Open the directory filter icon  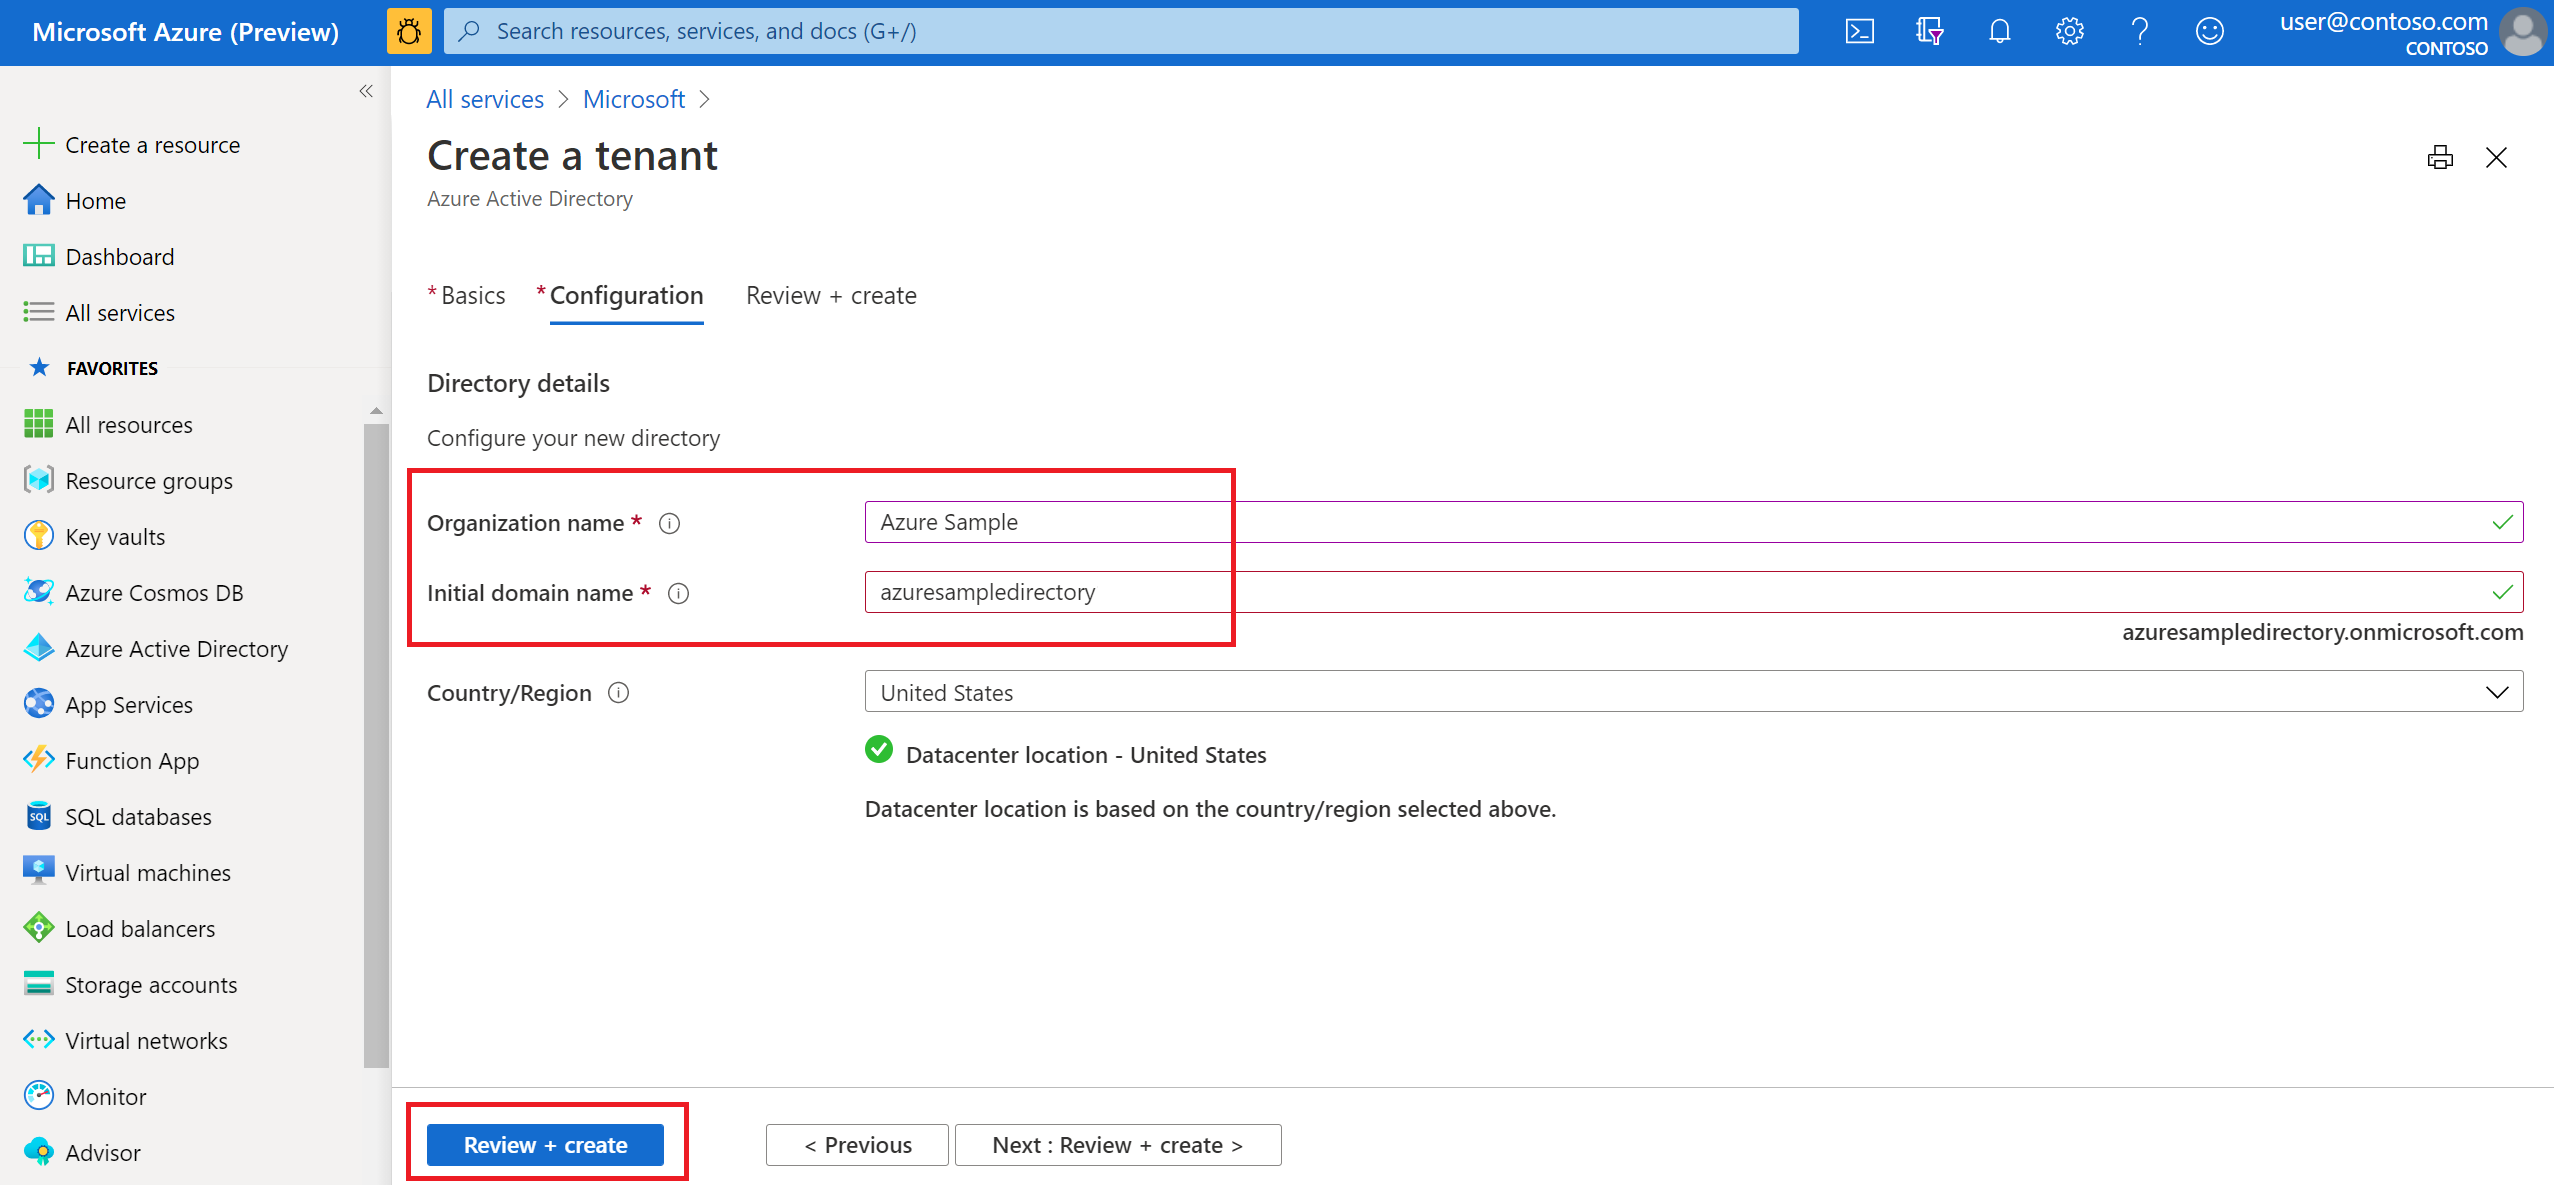click(1929, 30)
